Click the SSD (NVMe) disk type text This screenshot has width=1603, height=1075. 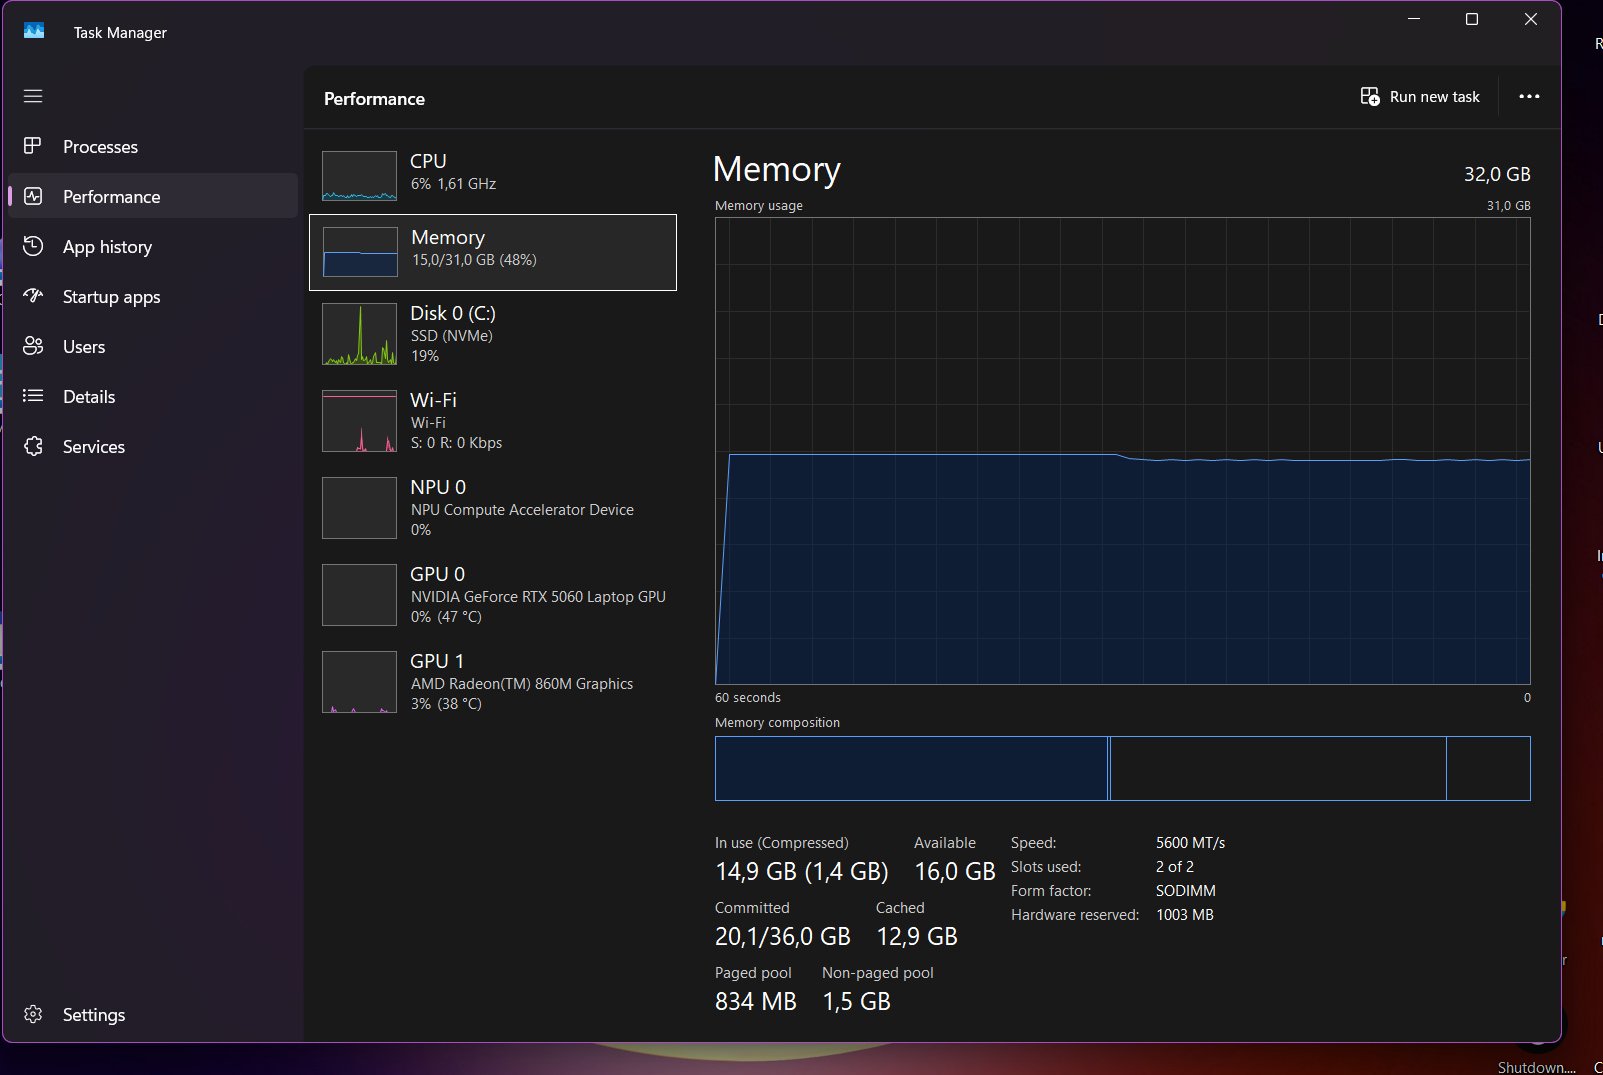(452, 336)
